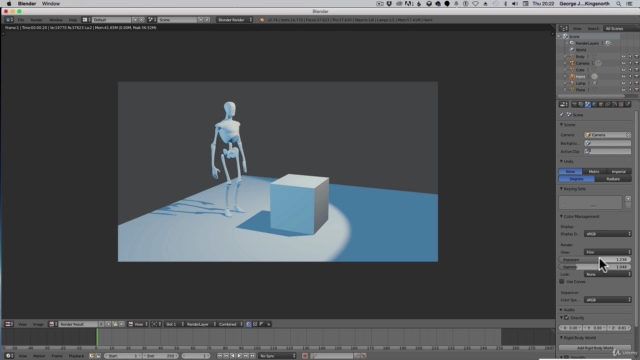Click the Properties editor type icon

(564, 104)
